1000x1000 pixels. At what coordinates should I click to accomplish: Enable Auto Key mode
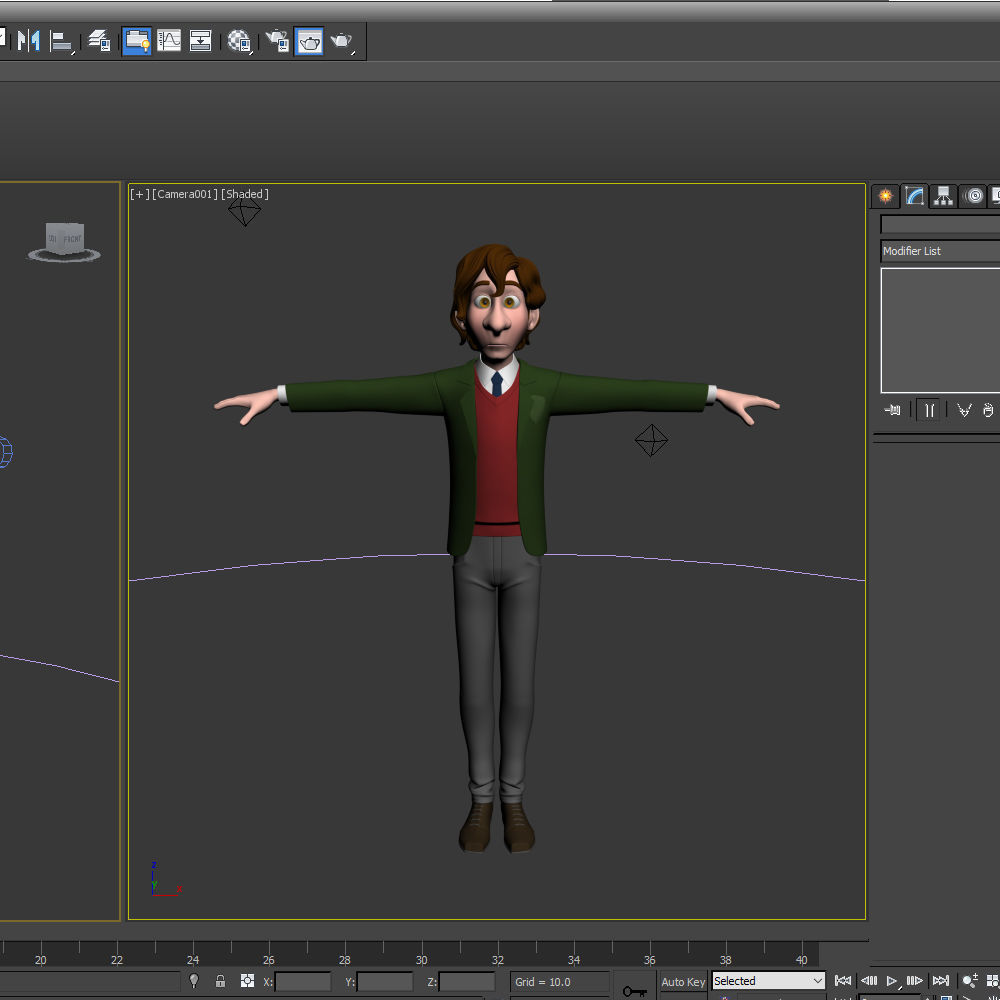(x=683, y=982)
